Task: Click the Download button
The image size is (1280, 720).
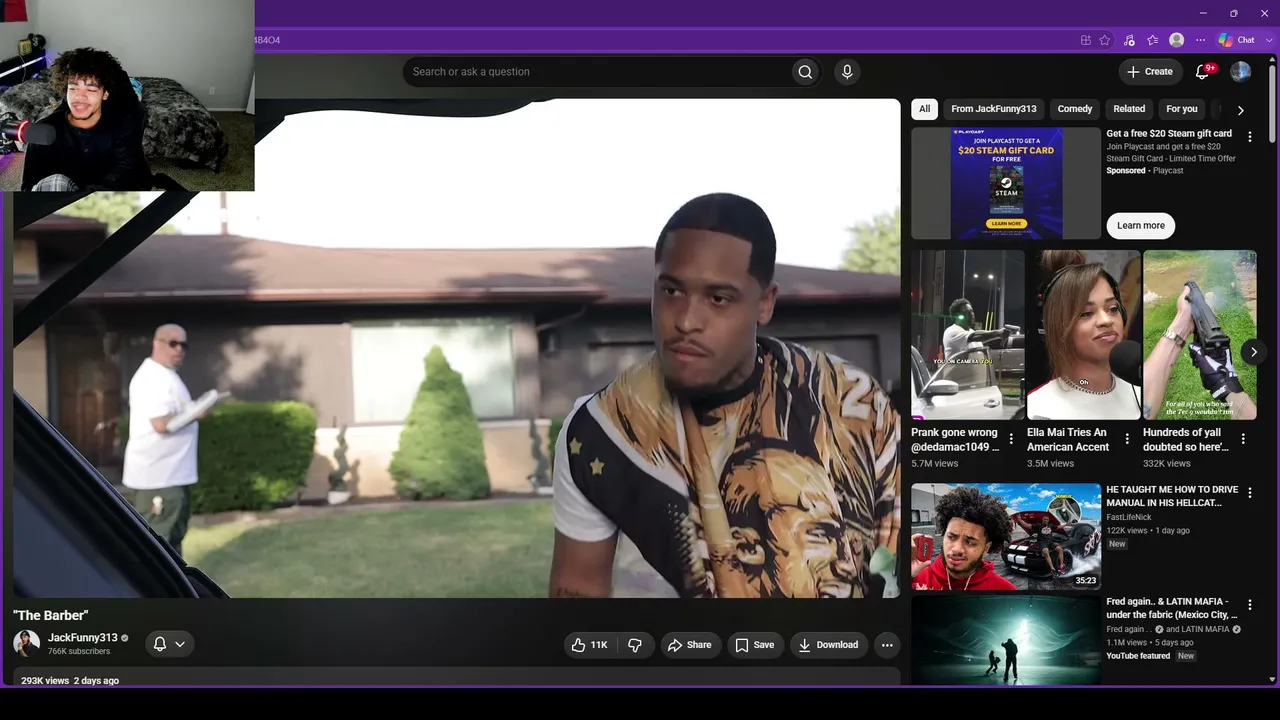Action: point(828,645)
